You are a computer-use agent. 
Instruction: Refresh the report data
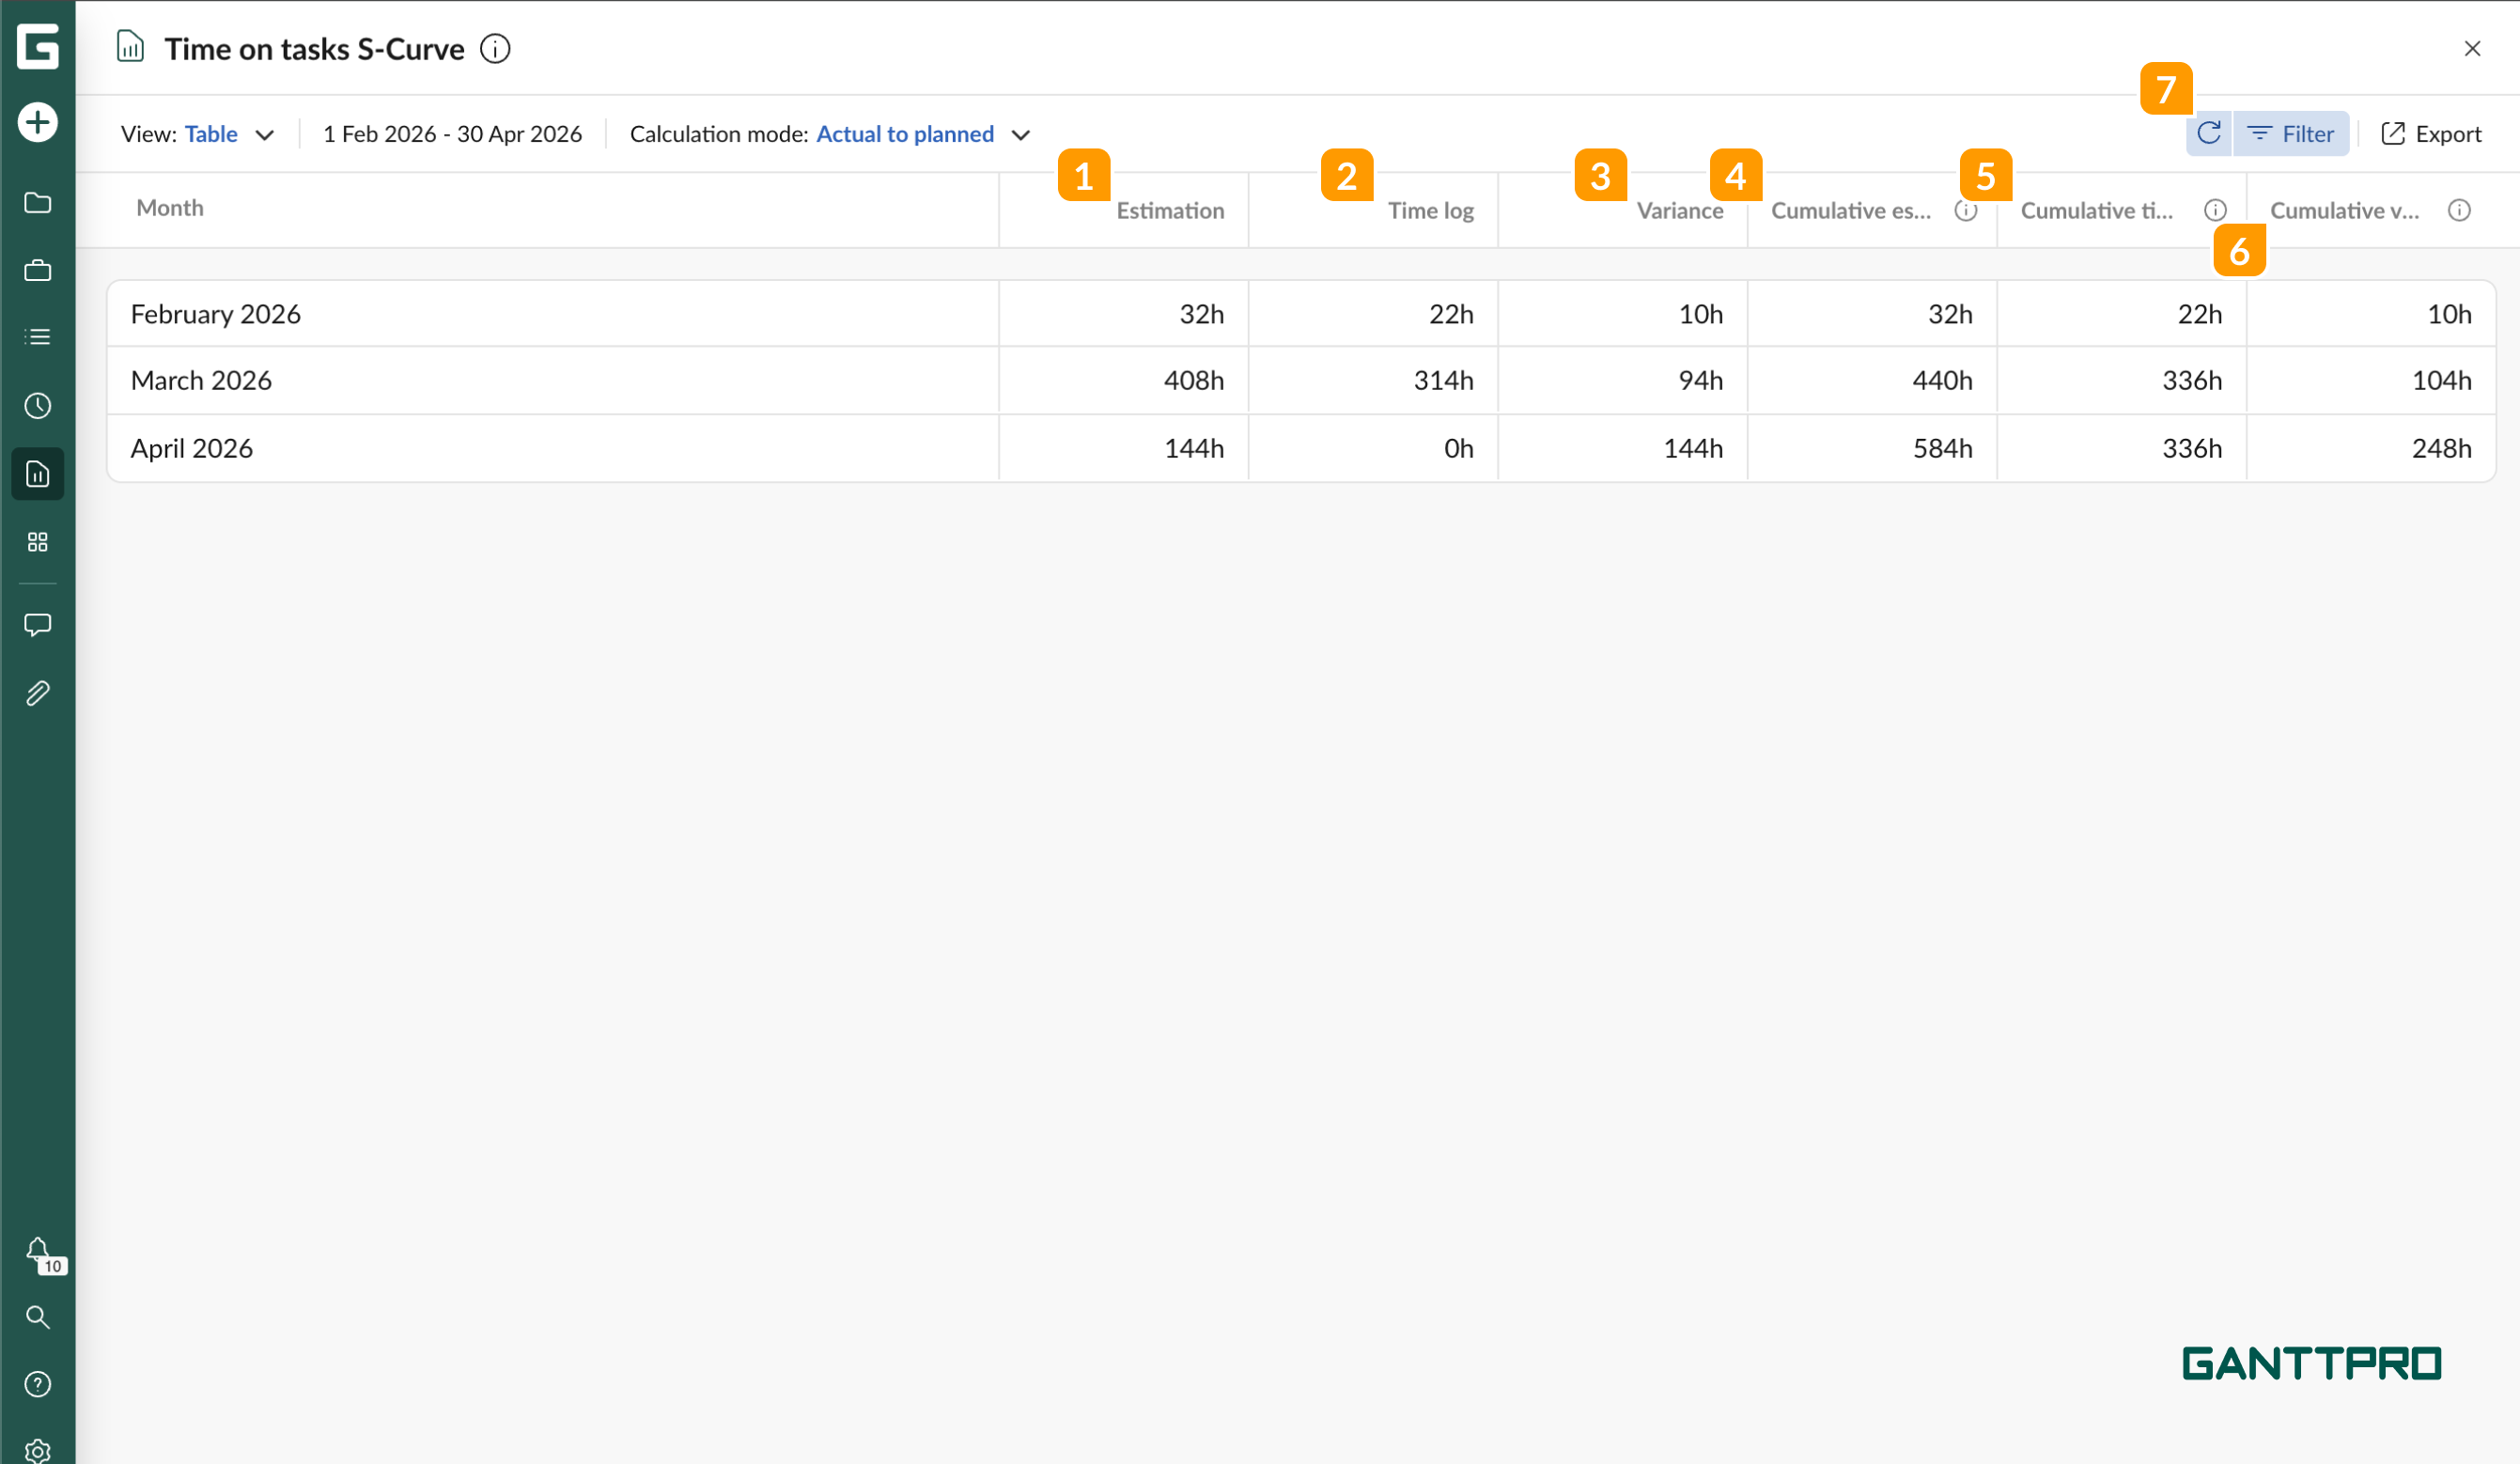pyautogui.click(x=2209, y=133)
